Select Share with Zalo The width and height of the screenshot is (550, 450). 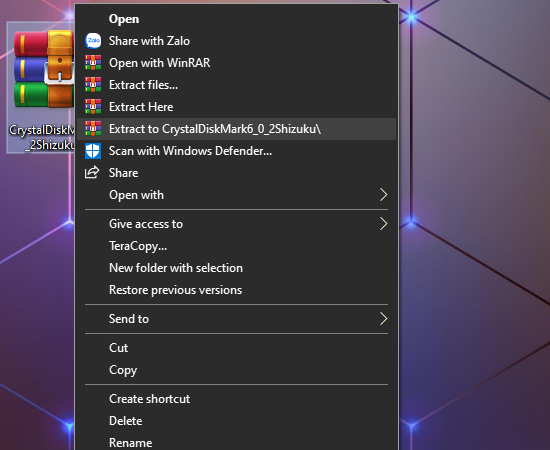[236, 41]
